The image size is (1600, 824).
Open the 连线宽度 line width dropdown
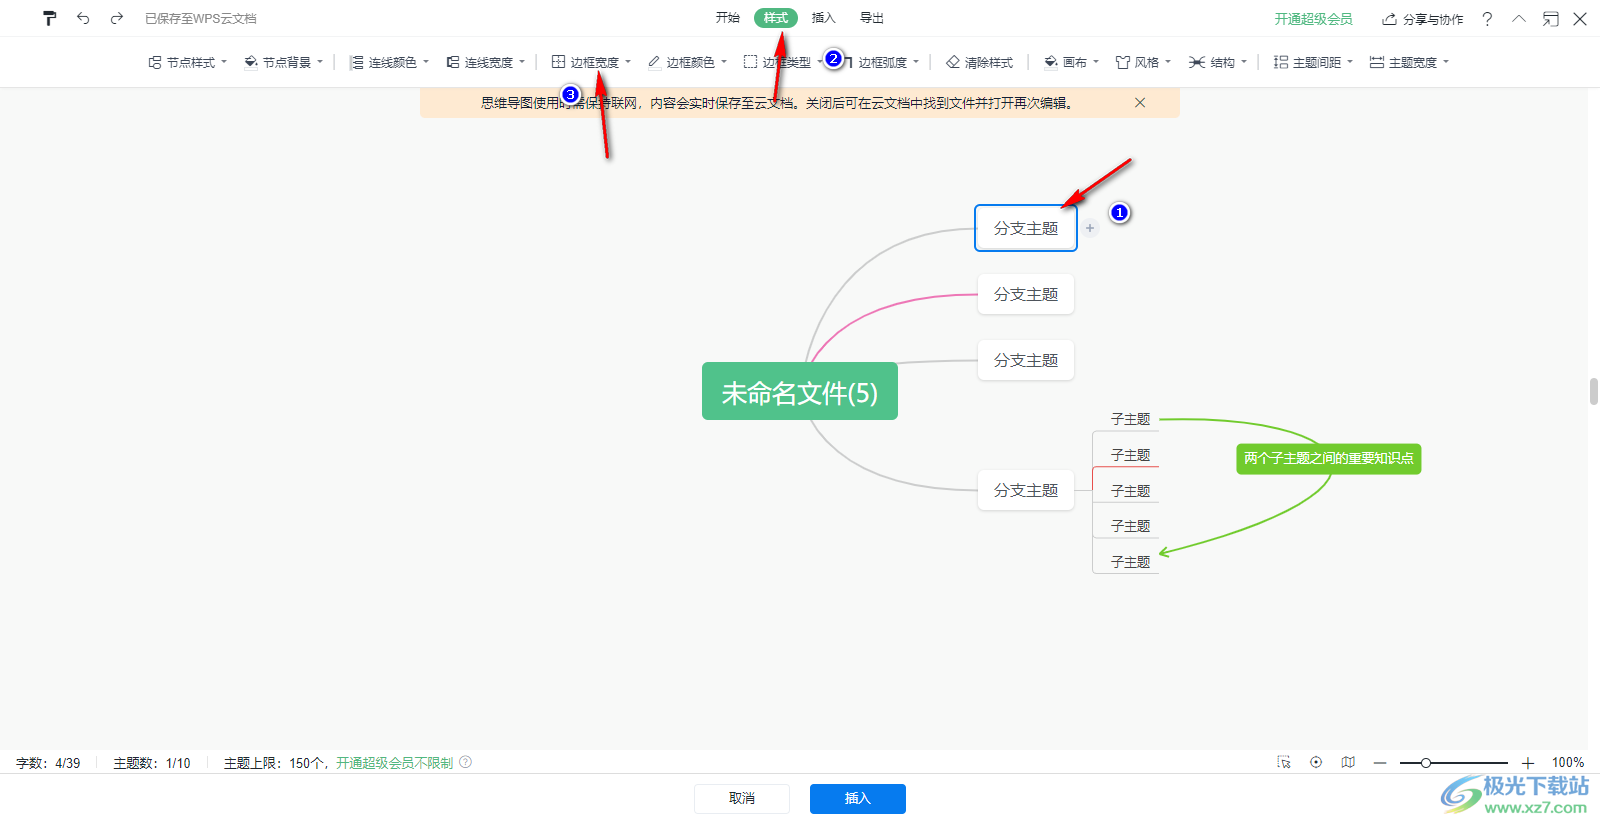[486, 62]
